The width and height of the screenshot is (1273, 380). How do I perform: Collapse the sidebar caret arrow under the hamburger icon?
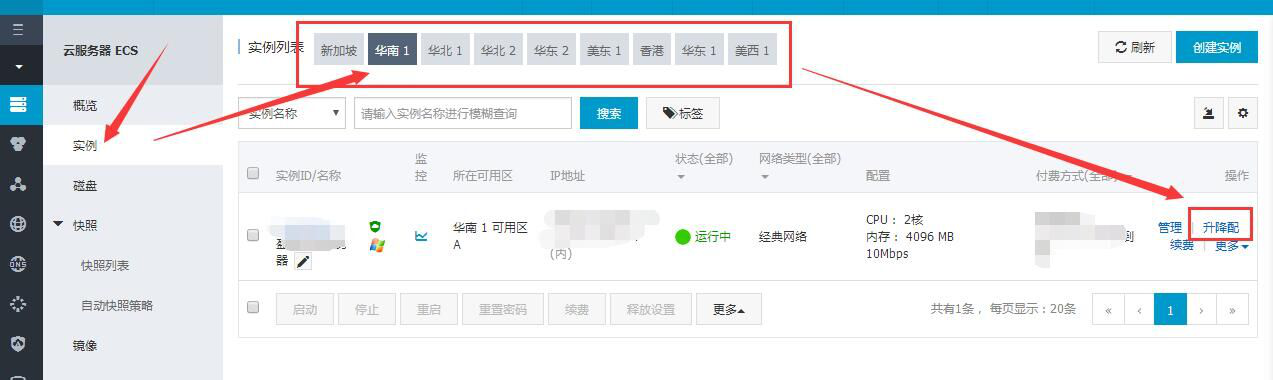[x=18, y=68]
